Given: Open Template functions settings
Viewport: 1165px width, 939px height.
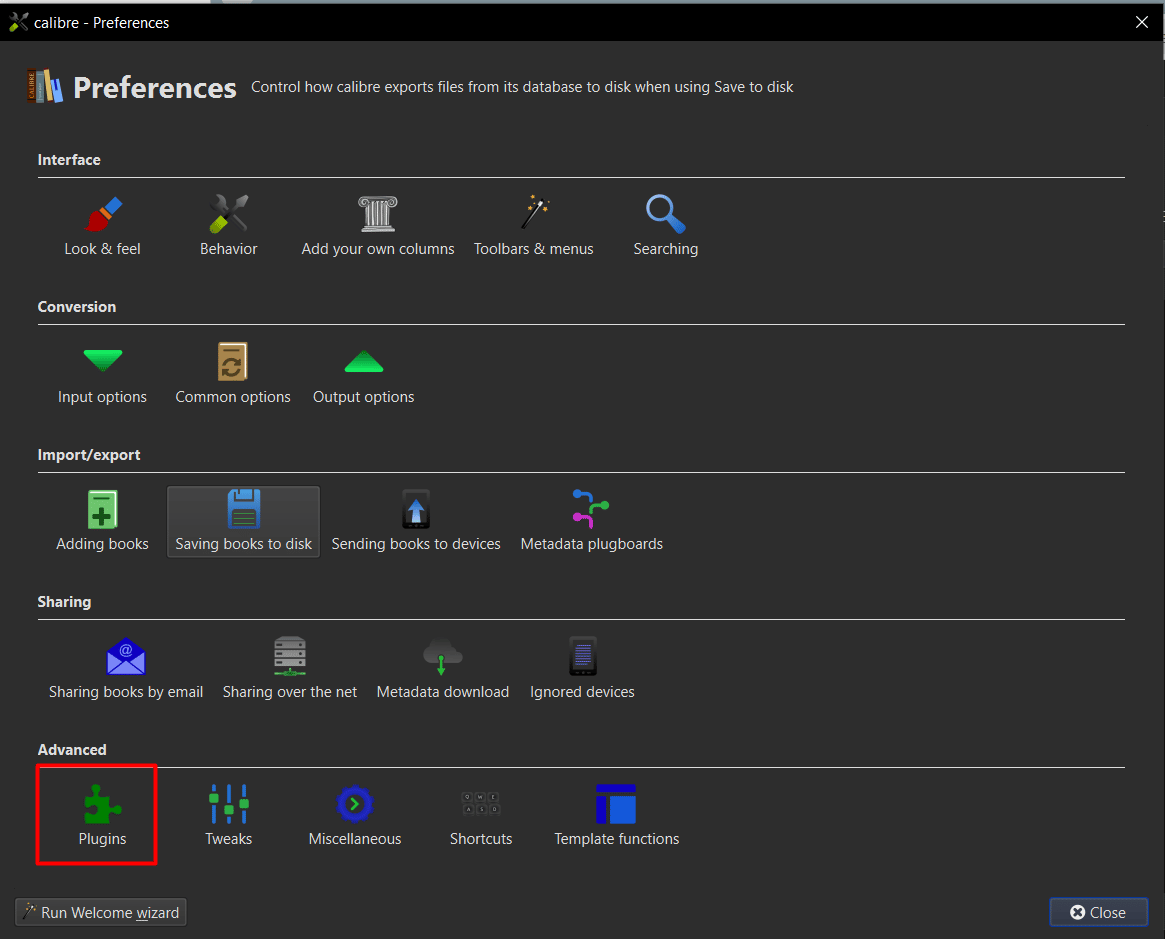Looking at the screenshot, I should [616, 816].
